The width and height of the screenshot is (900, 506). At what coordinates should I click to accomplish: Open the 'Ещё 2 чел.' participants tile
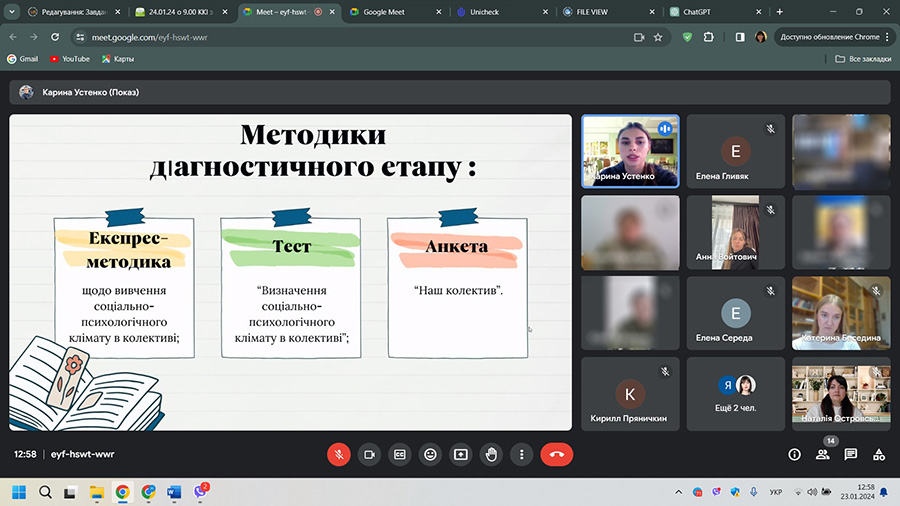(735, 394)
